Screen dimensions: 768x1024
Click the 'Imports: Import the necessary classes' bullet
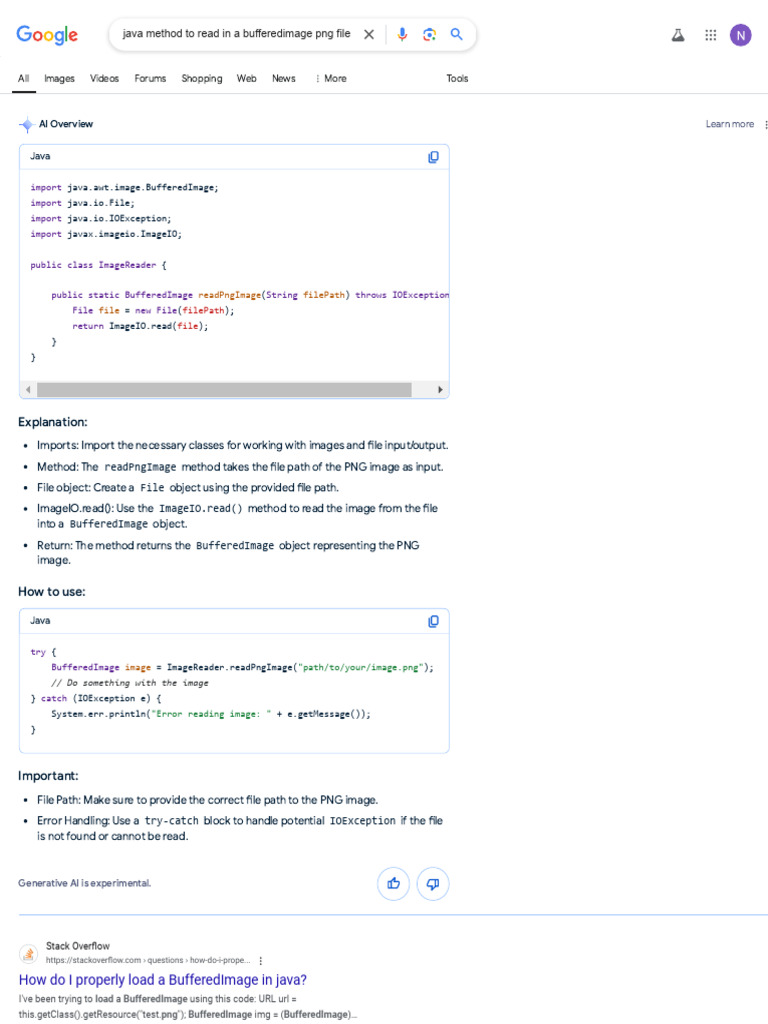[242, 445]
